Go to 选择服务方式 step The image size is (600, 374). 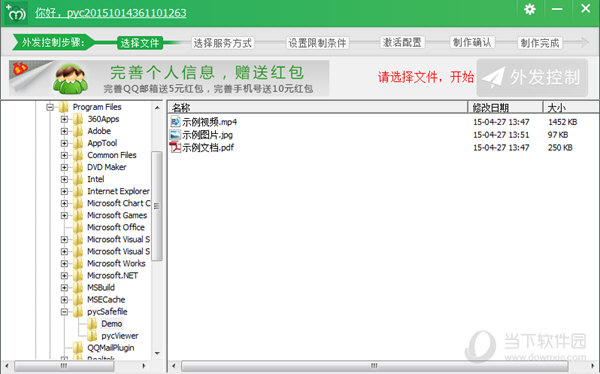point(223,43)
